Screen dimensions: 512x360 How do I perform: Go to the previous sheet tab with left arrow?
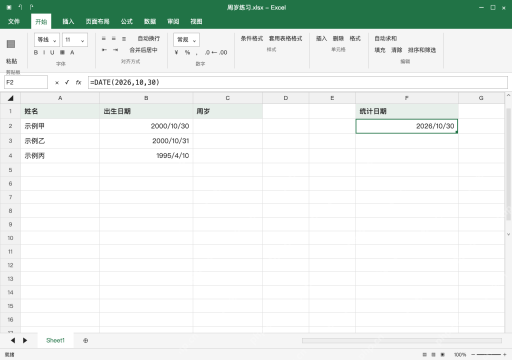(13, 340)
